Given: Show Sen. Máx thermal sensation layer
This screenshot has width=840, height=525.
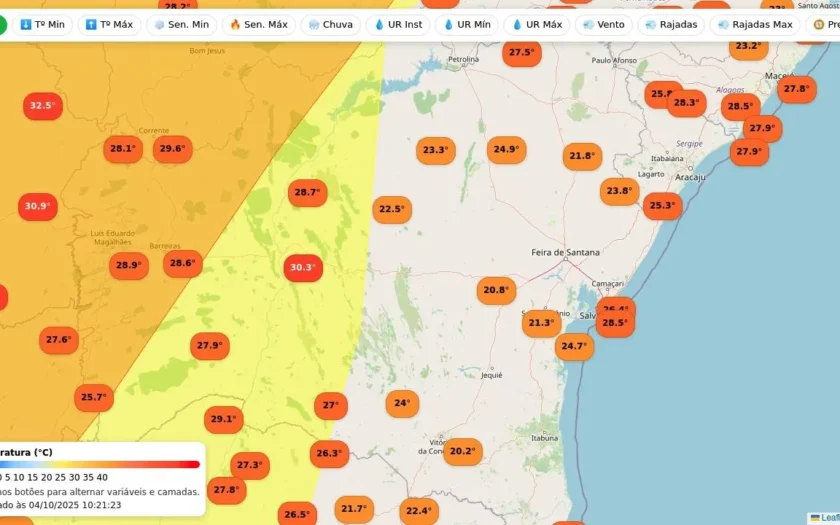Looking at the screenshot, I should (259, 25).
